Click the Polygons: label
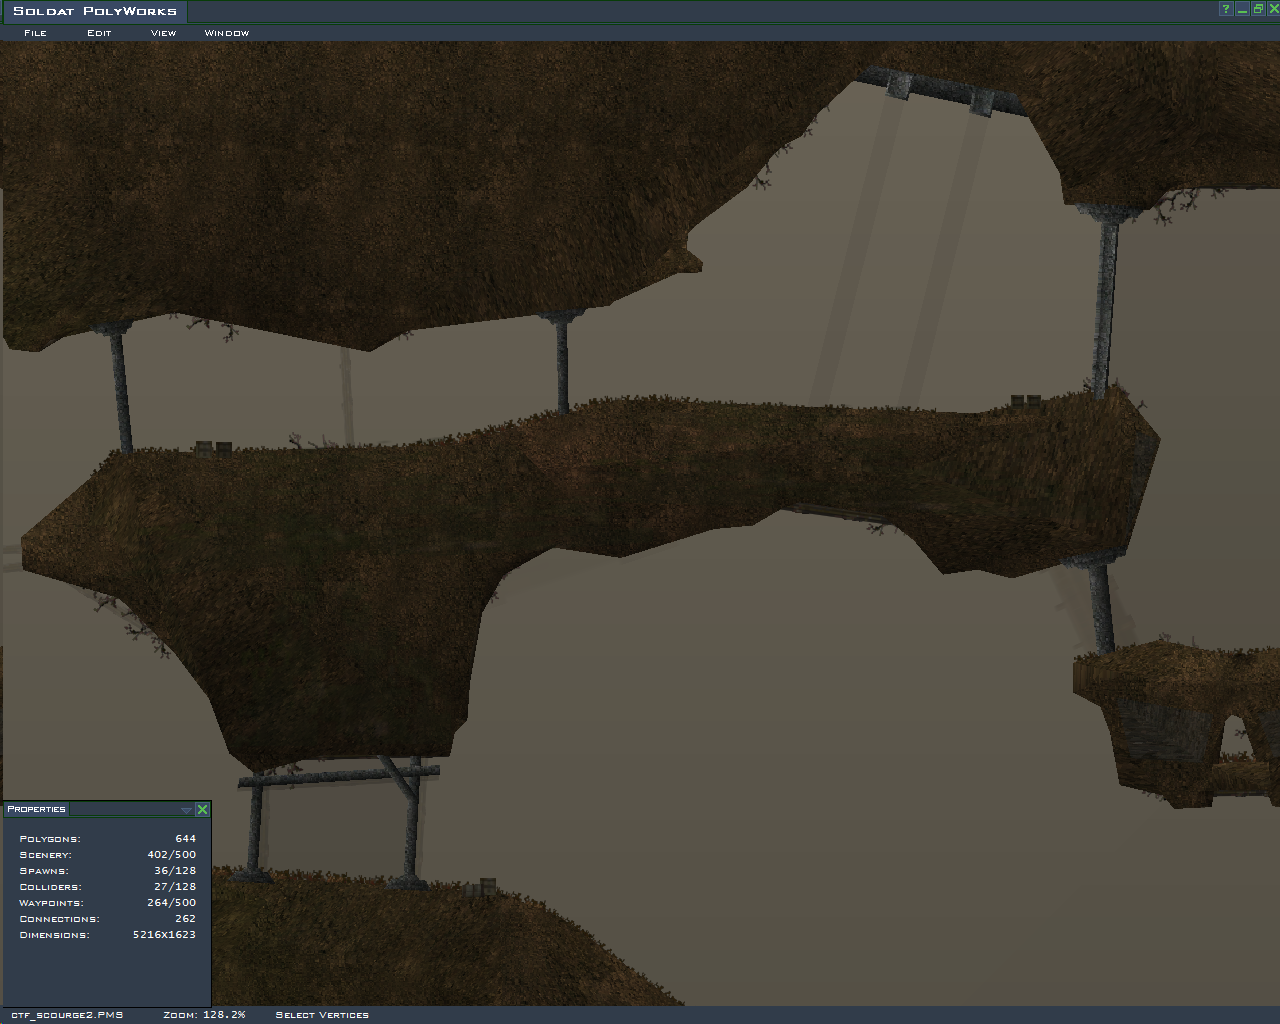Viewport: 1280px width, 1024px height. (50, 839)
